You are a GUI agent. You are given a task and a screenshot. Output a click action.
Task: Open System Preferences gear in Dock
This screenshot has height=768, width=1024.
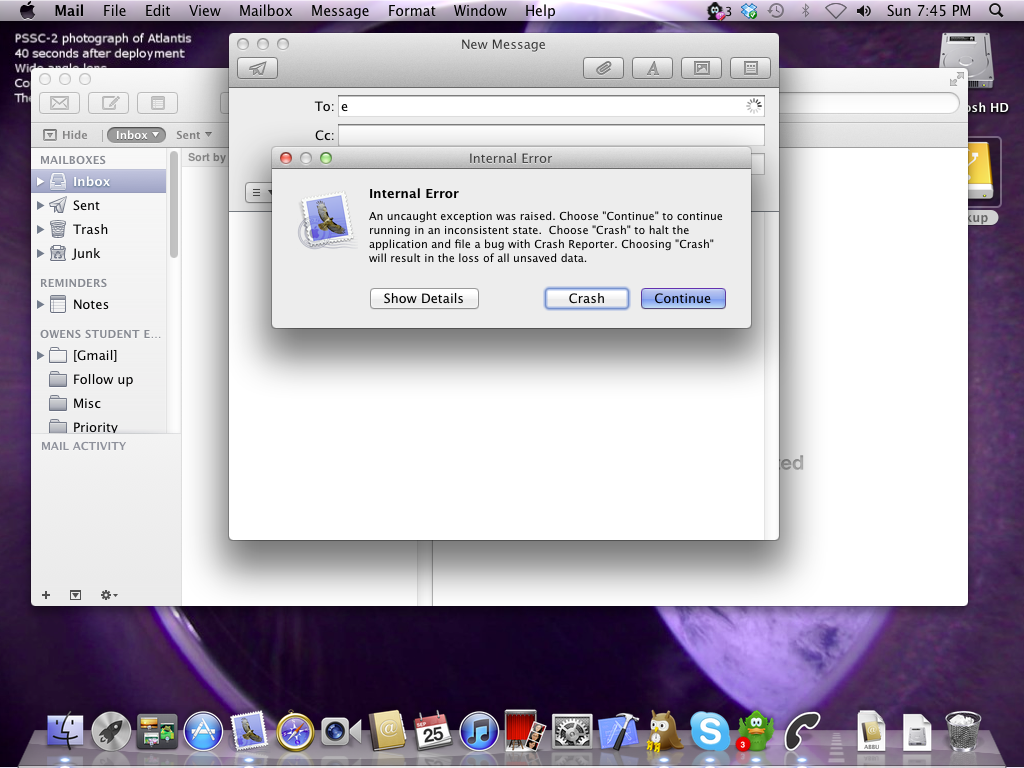pos(571,732)
